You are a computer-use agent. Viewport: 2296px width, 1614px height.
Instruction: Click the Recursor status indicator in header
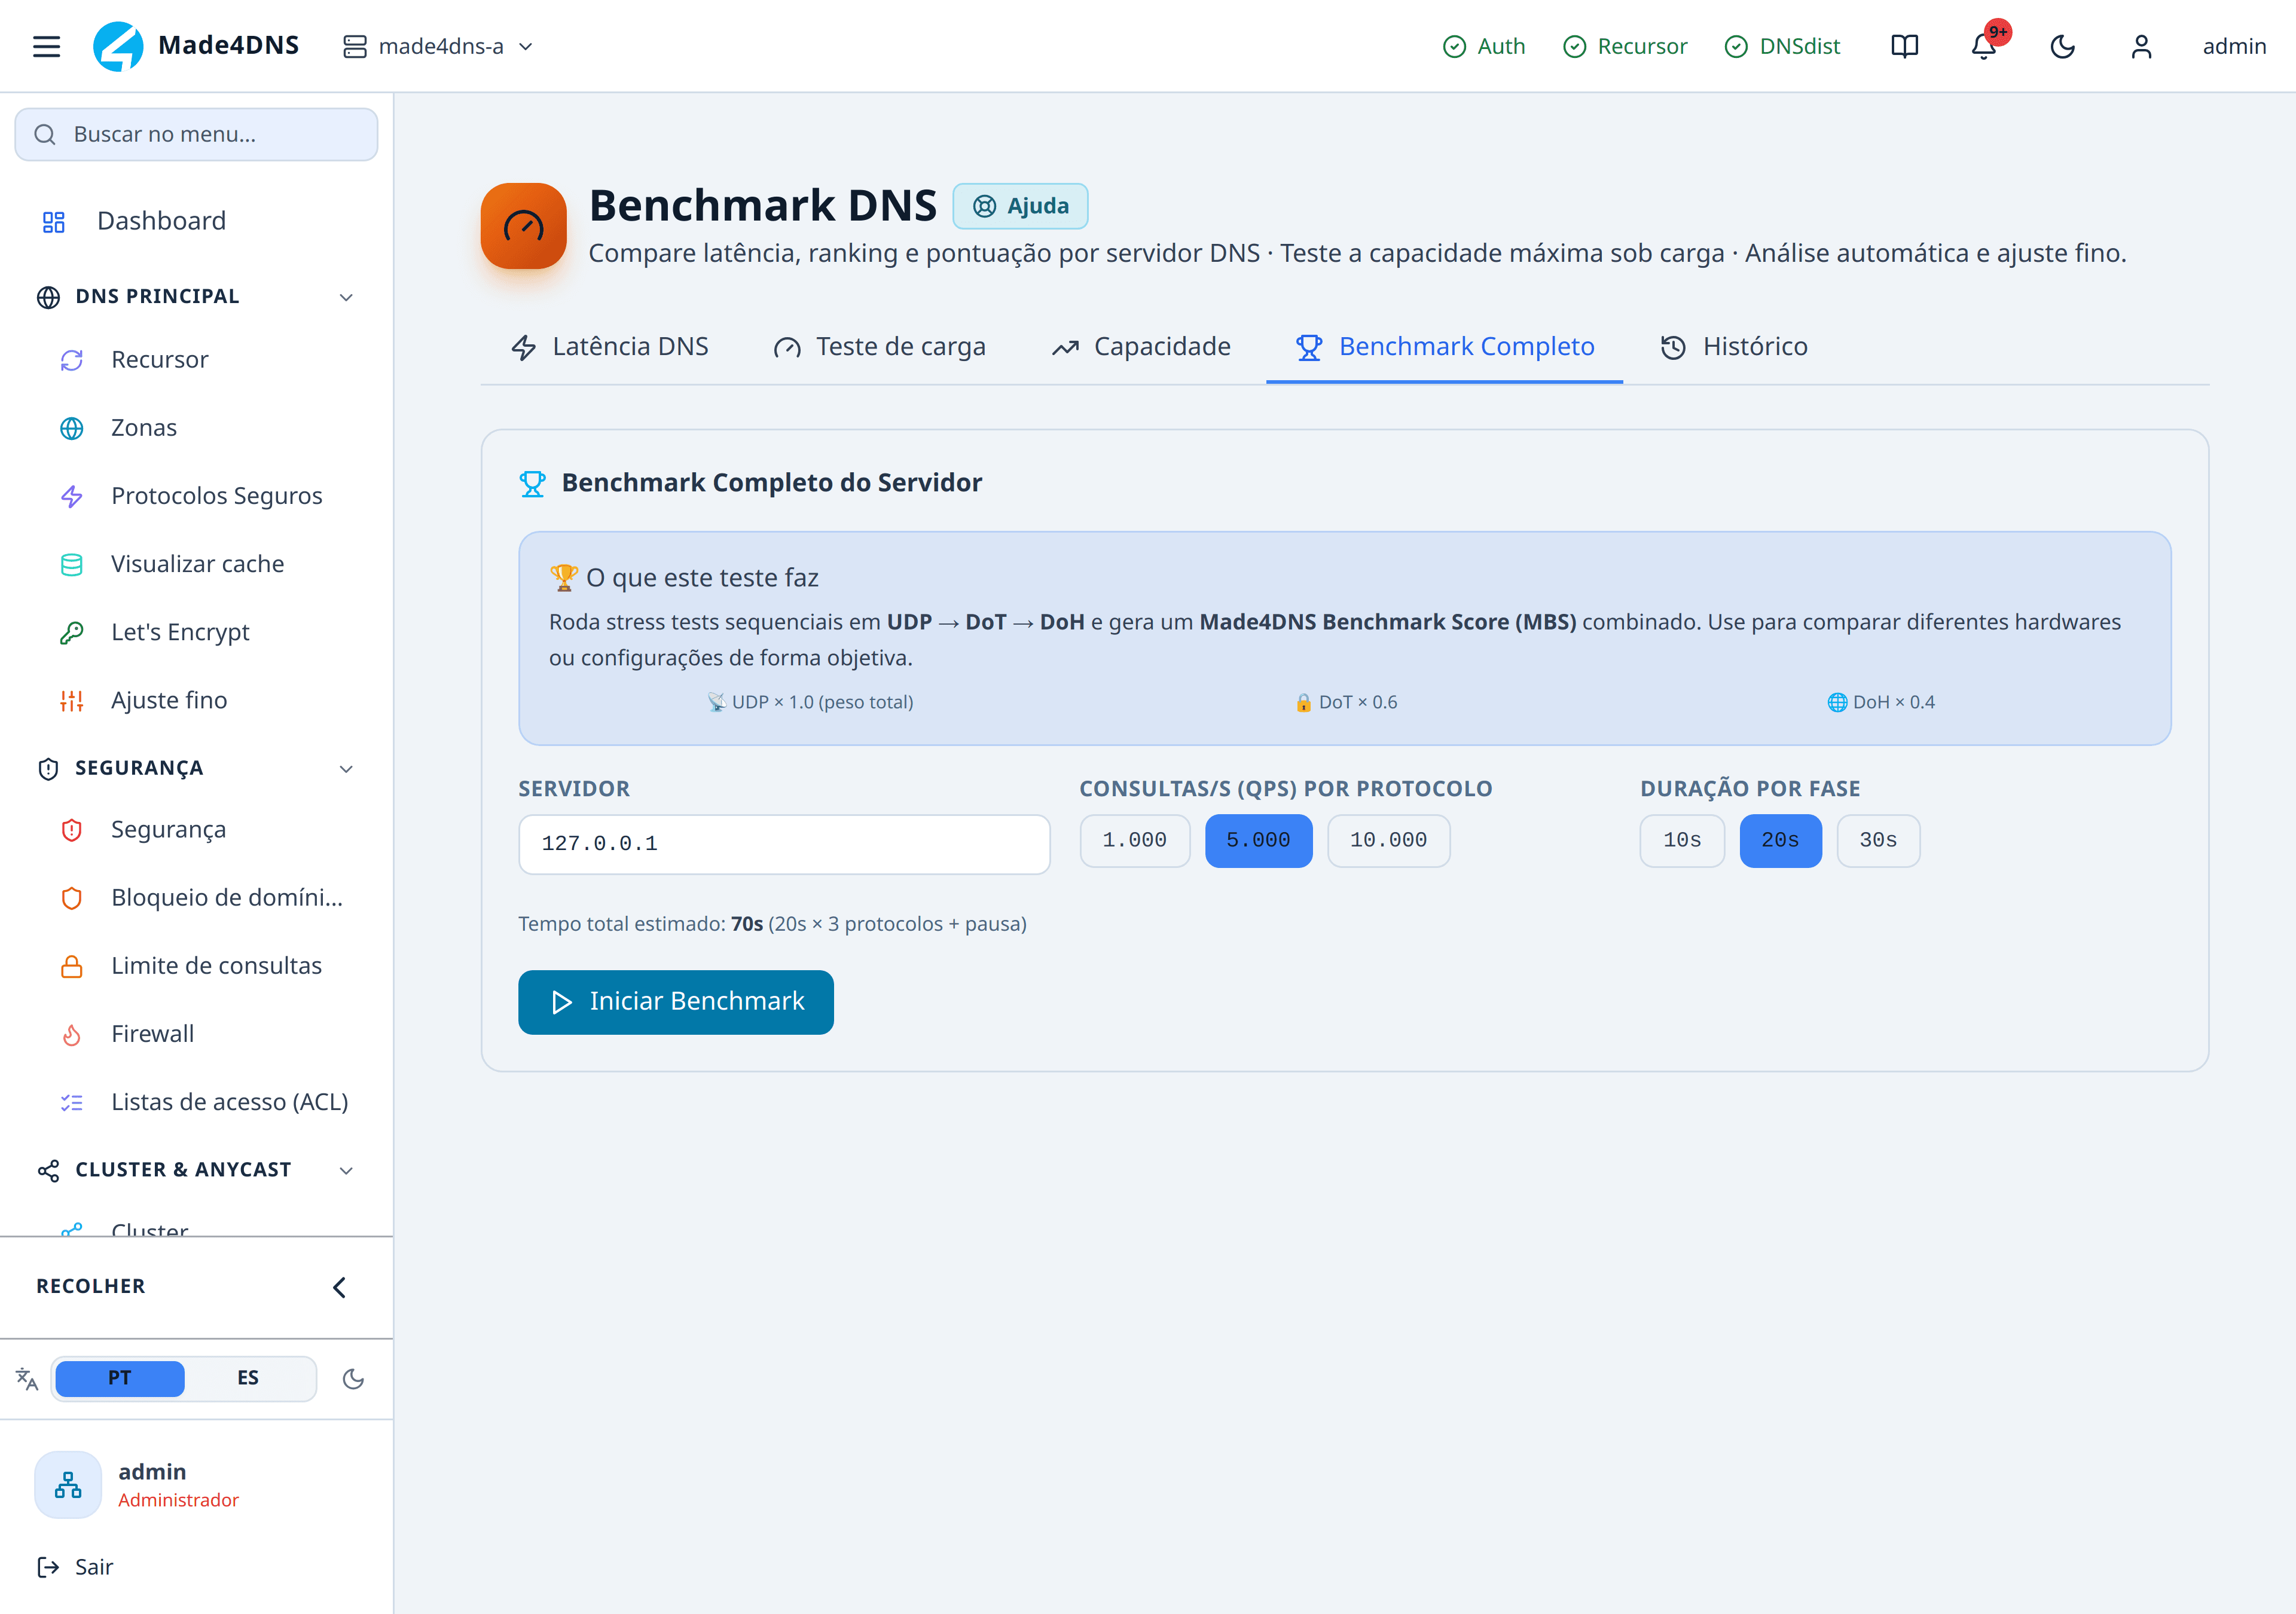pyautogui.click(x=1624, y=46)
